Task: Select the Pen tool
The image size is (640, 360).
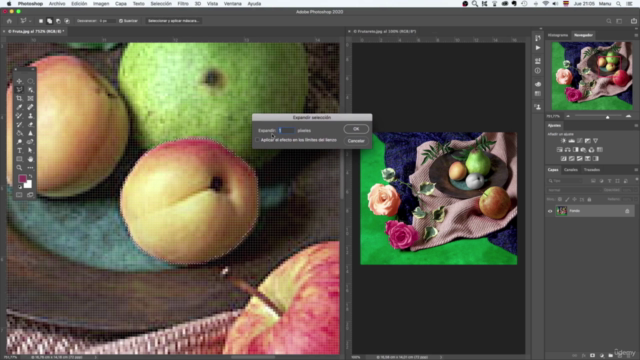Action: pos(30,142)
